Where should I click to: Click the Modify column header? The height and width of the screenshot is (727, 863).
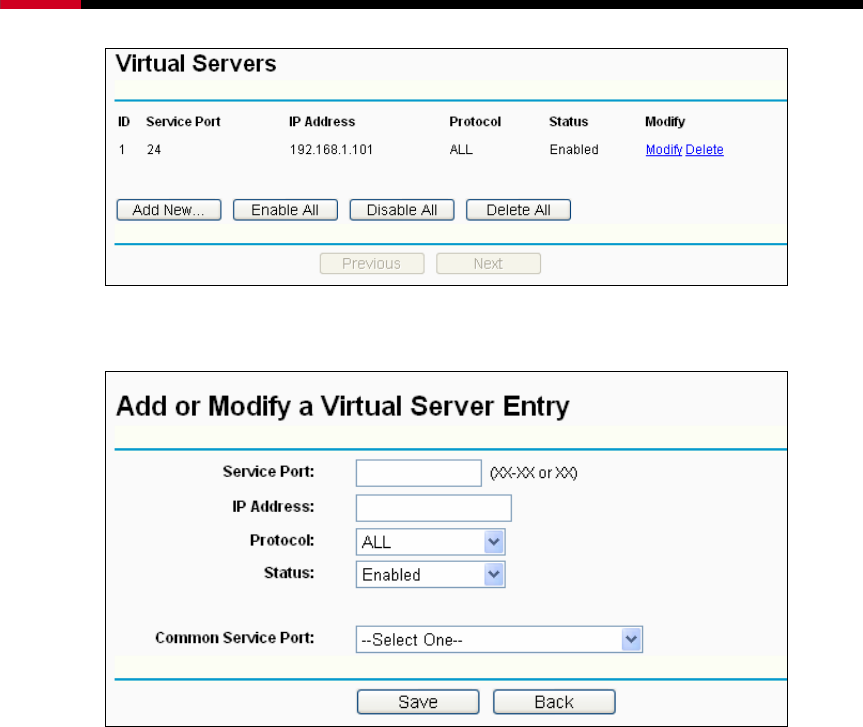pos(665,122)
